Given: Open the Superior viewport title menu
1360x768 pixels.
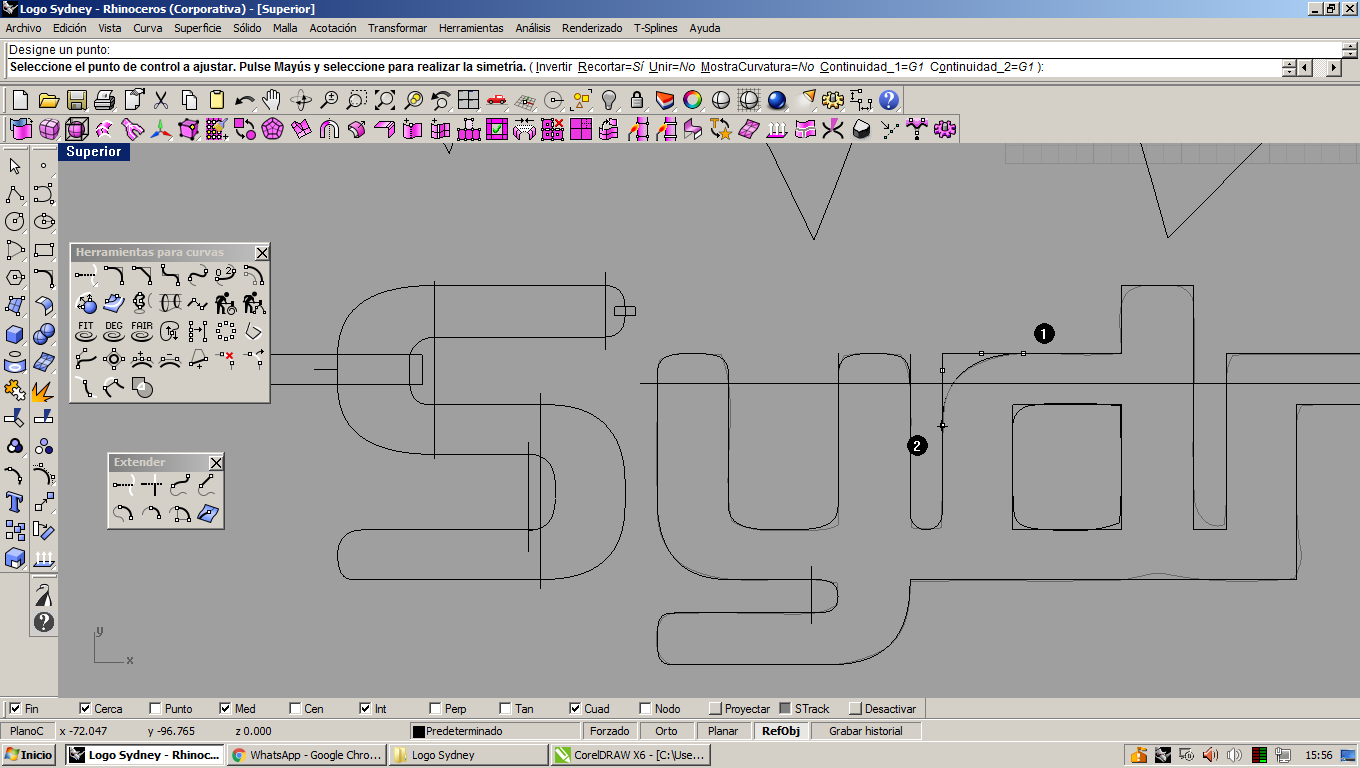Looking at the screenshot, I should [94, 152].
